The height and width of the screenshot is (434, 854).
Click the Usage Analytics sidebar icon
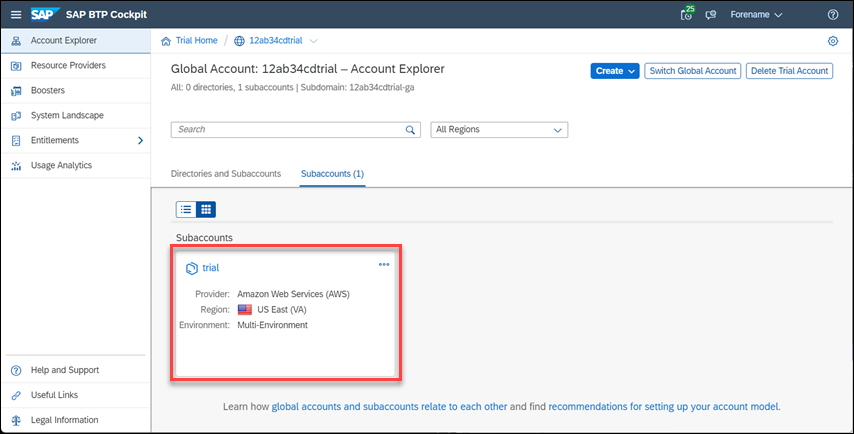[x=16, y=166]
